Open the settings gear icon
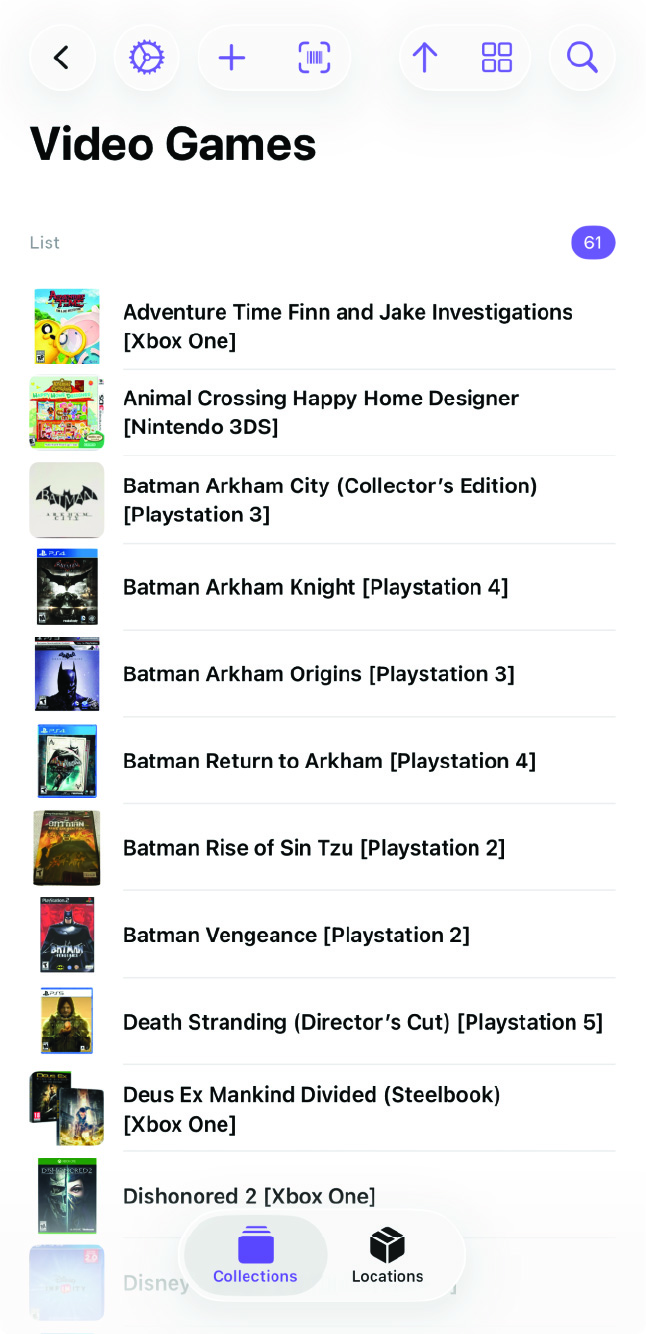This screenshot has width=646, height=1334. tap(147, 57)
